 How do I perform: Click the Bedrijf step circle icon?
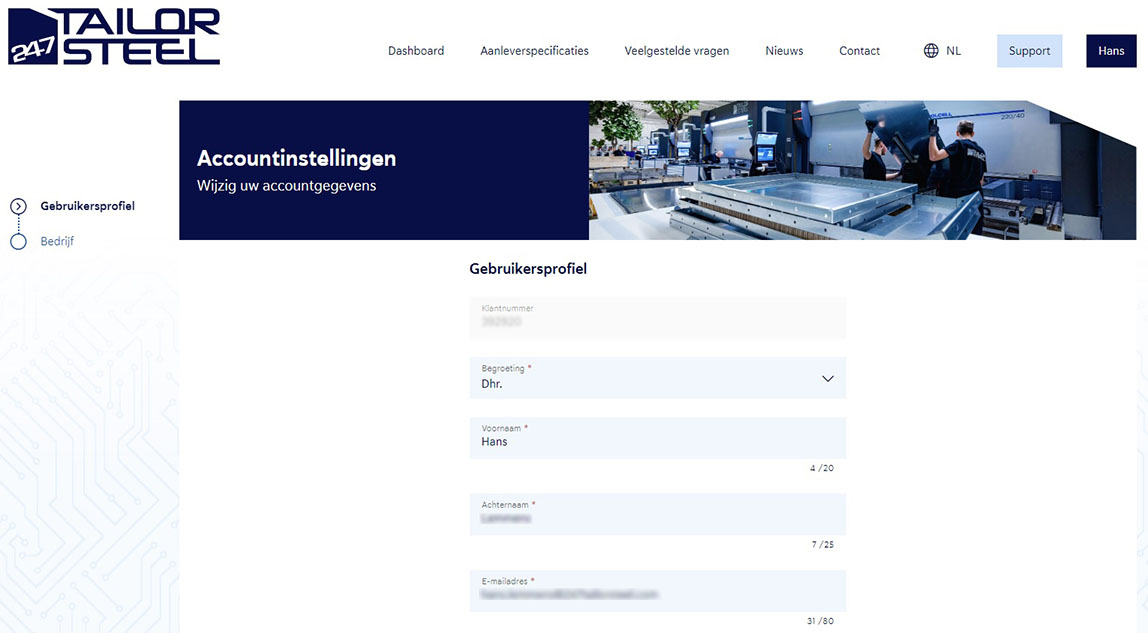point(18,242)
